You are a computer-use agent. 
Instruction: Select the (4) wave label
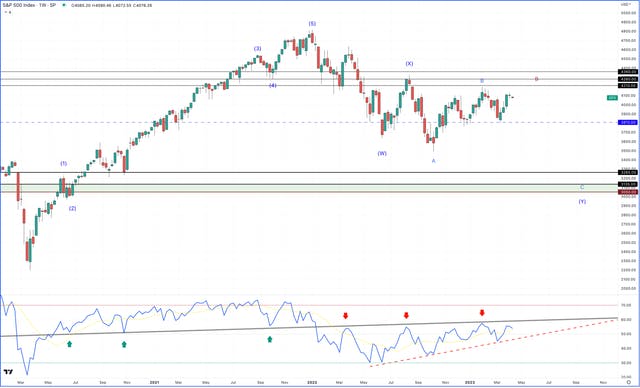[273, 85]
